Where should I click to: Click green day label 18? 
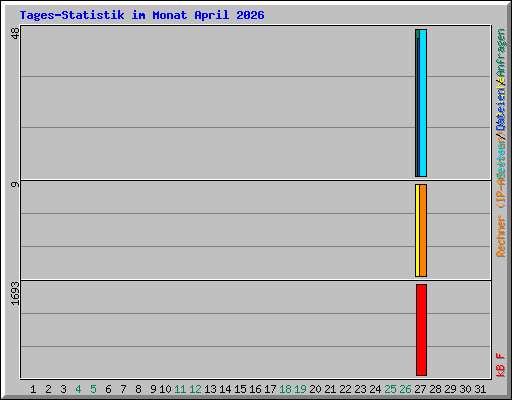pos(285,389)
